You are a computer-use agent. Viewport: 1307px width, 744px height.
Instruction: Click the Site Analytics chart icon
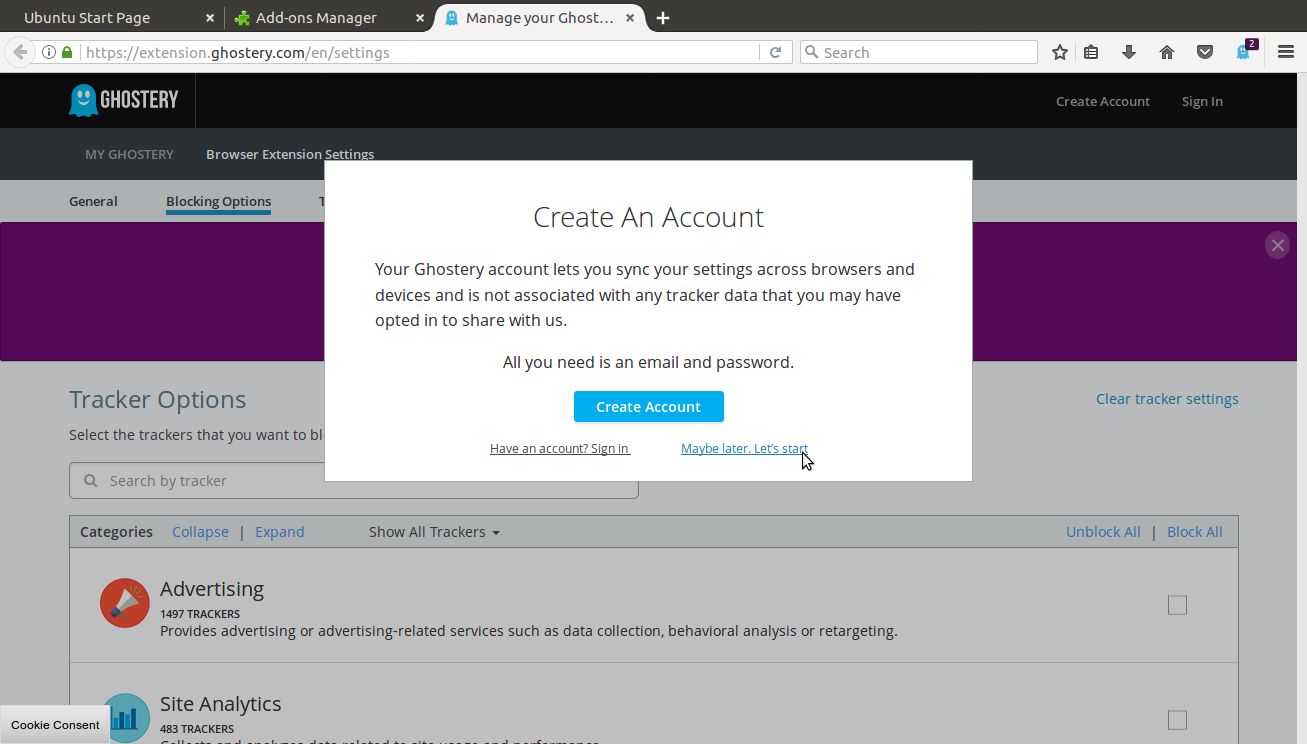pyautogui.click(x=125, y=719)
